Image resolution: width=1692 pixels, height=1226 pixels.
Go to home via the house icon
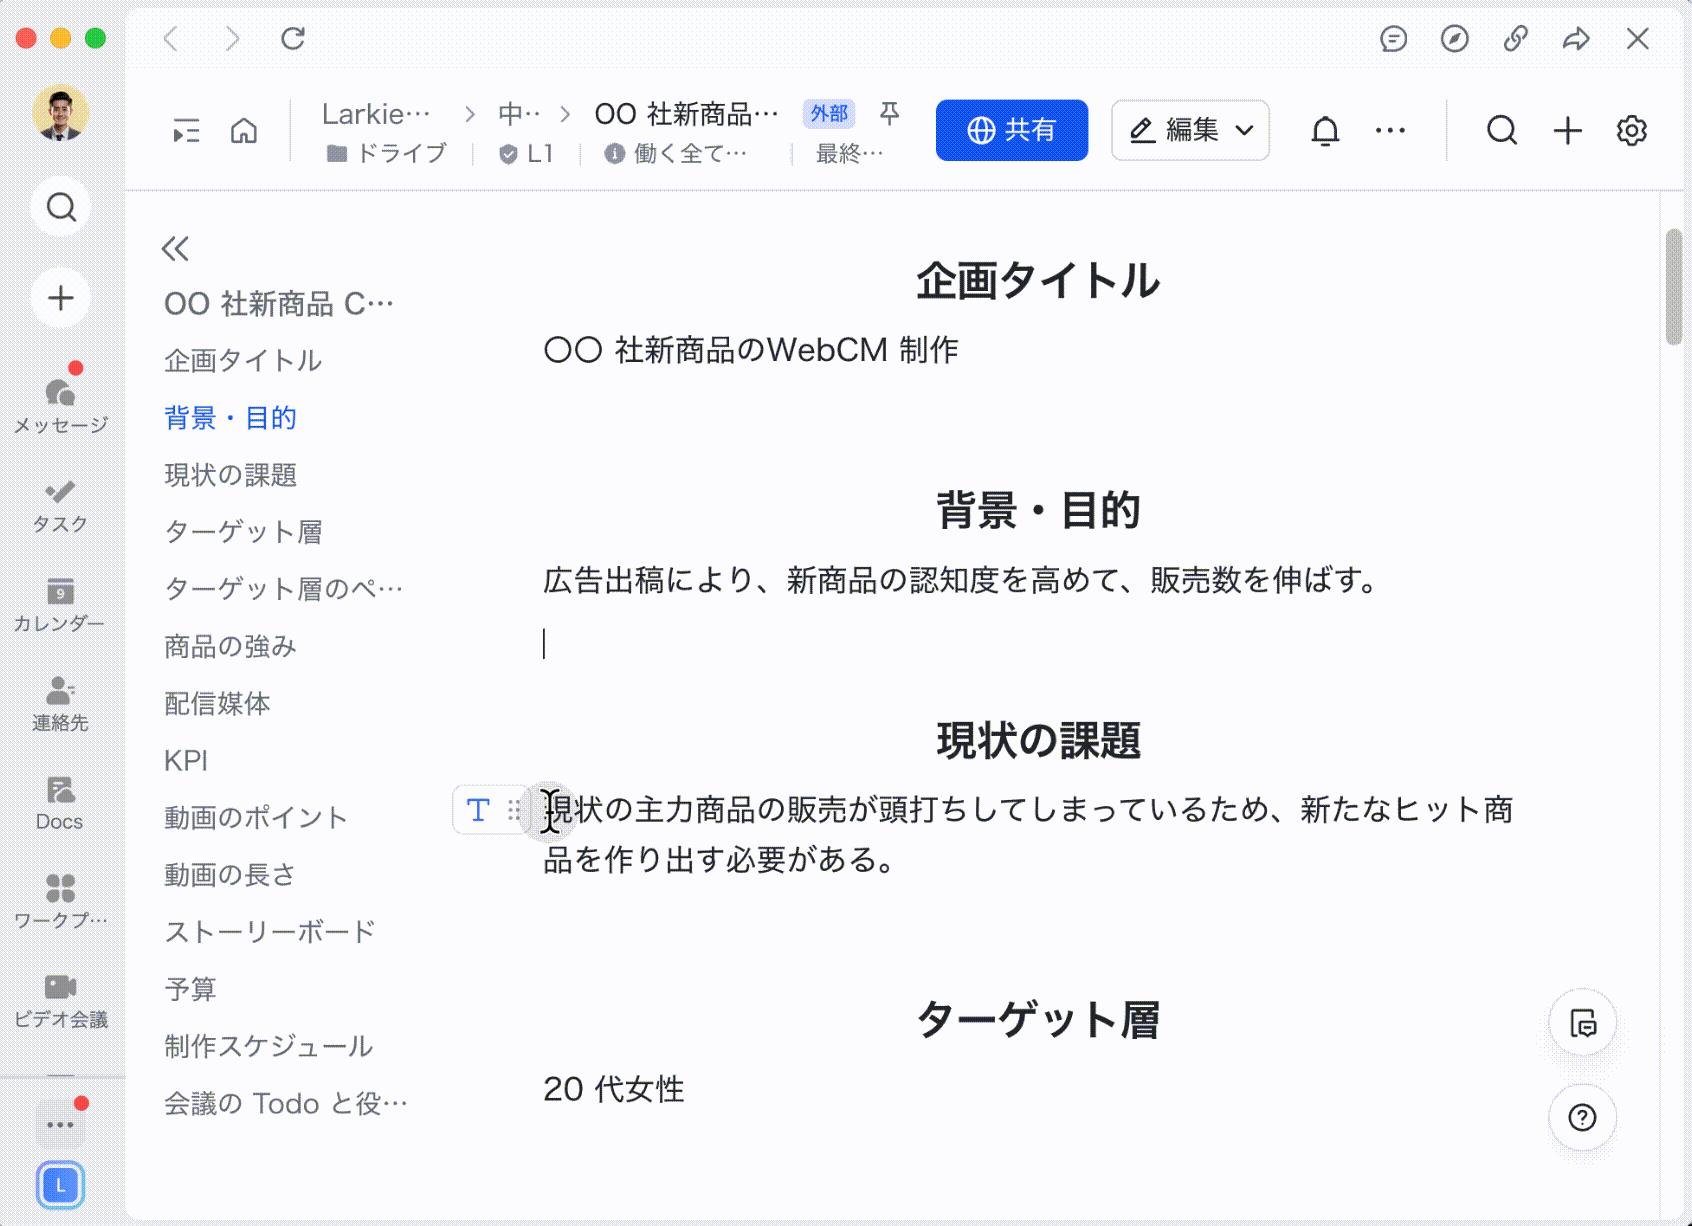point(243,130)
